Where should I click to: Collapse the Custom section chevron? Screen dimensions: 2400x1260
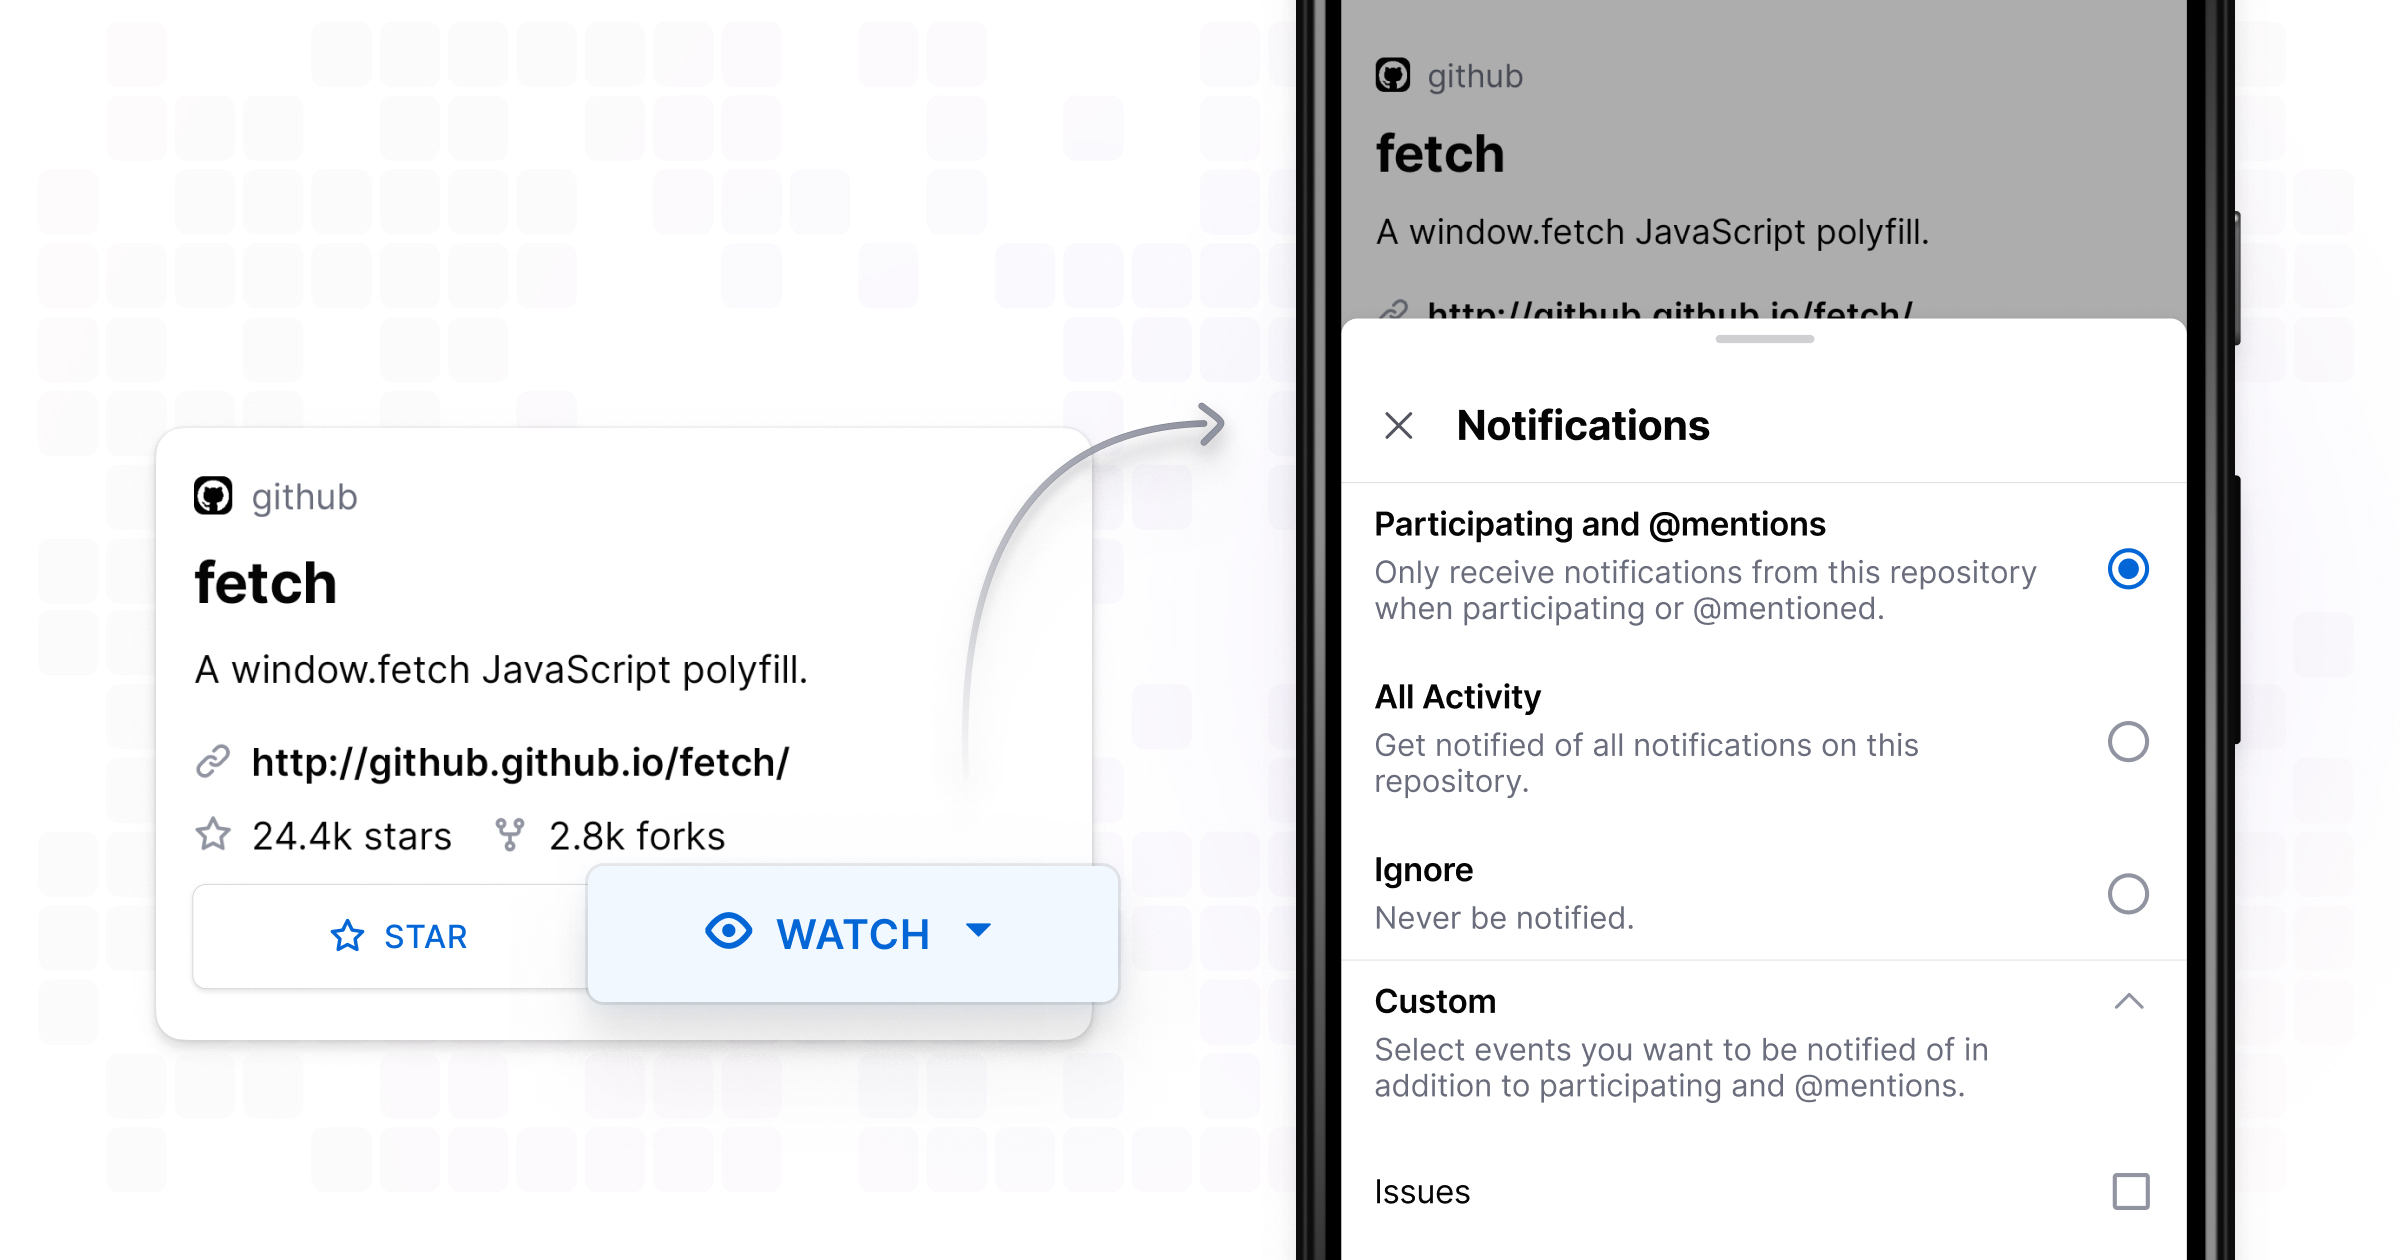click(x=2129, y=1002)
